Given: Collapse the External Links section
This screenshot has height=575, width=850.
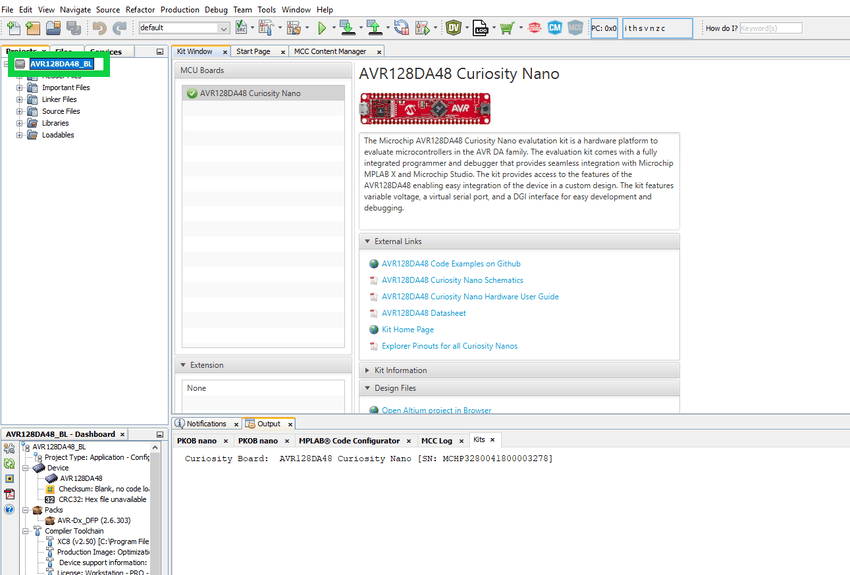Looking at the screenshot, I should point(366,241).
